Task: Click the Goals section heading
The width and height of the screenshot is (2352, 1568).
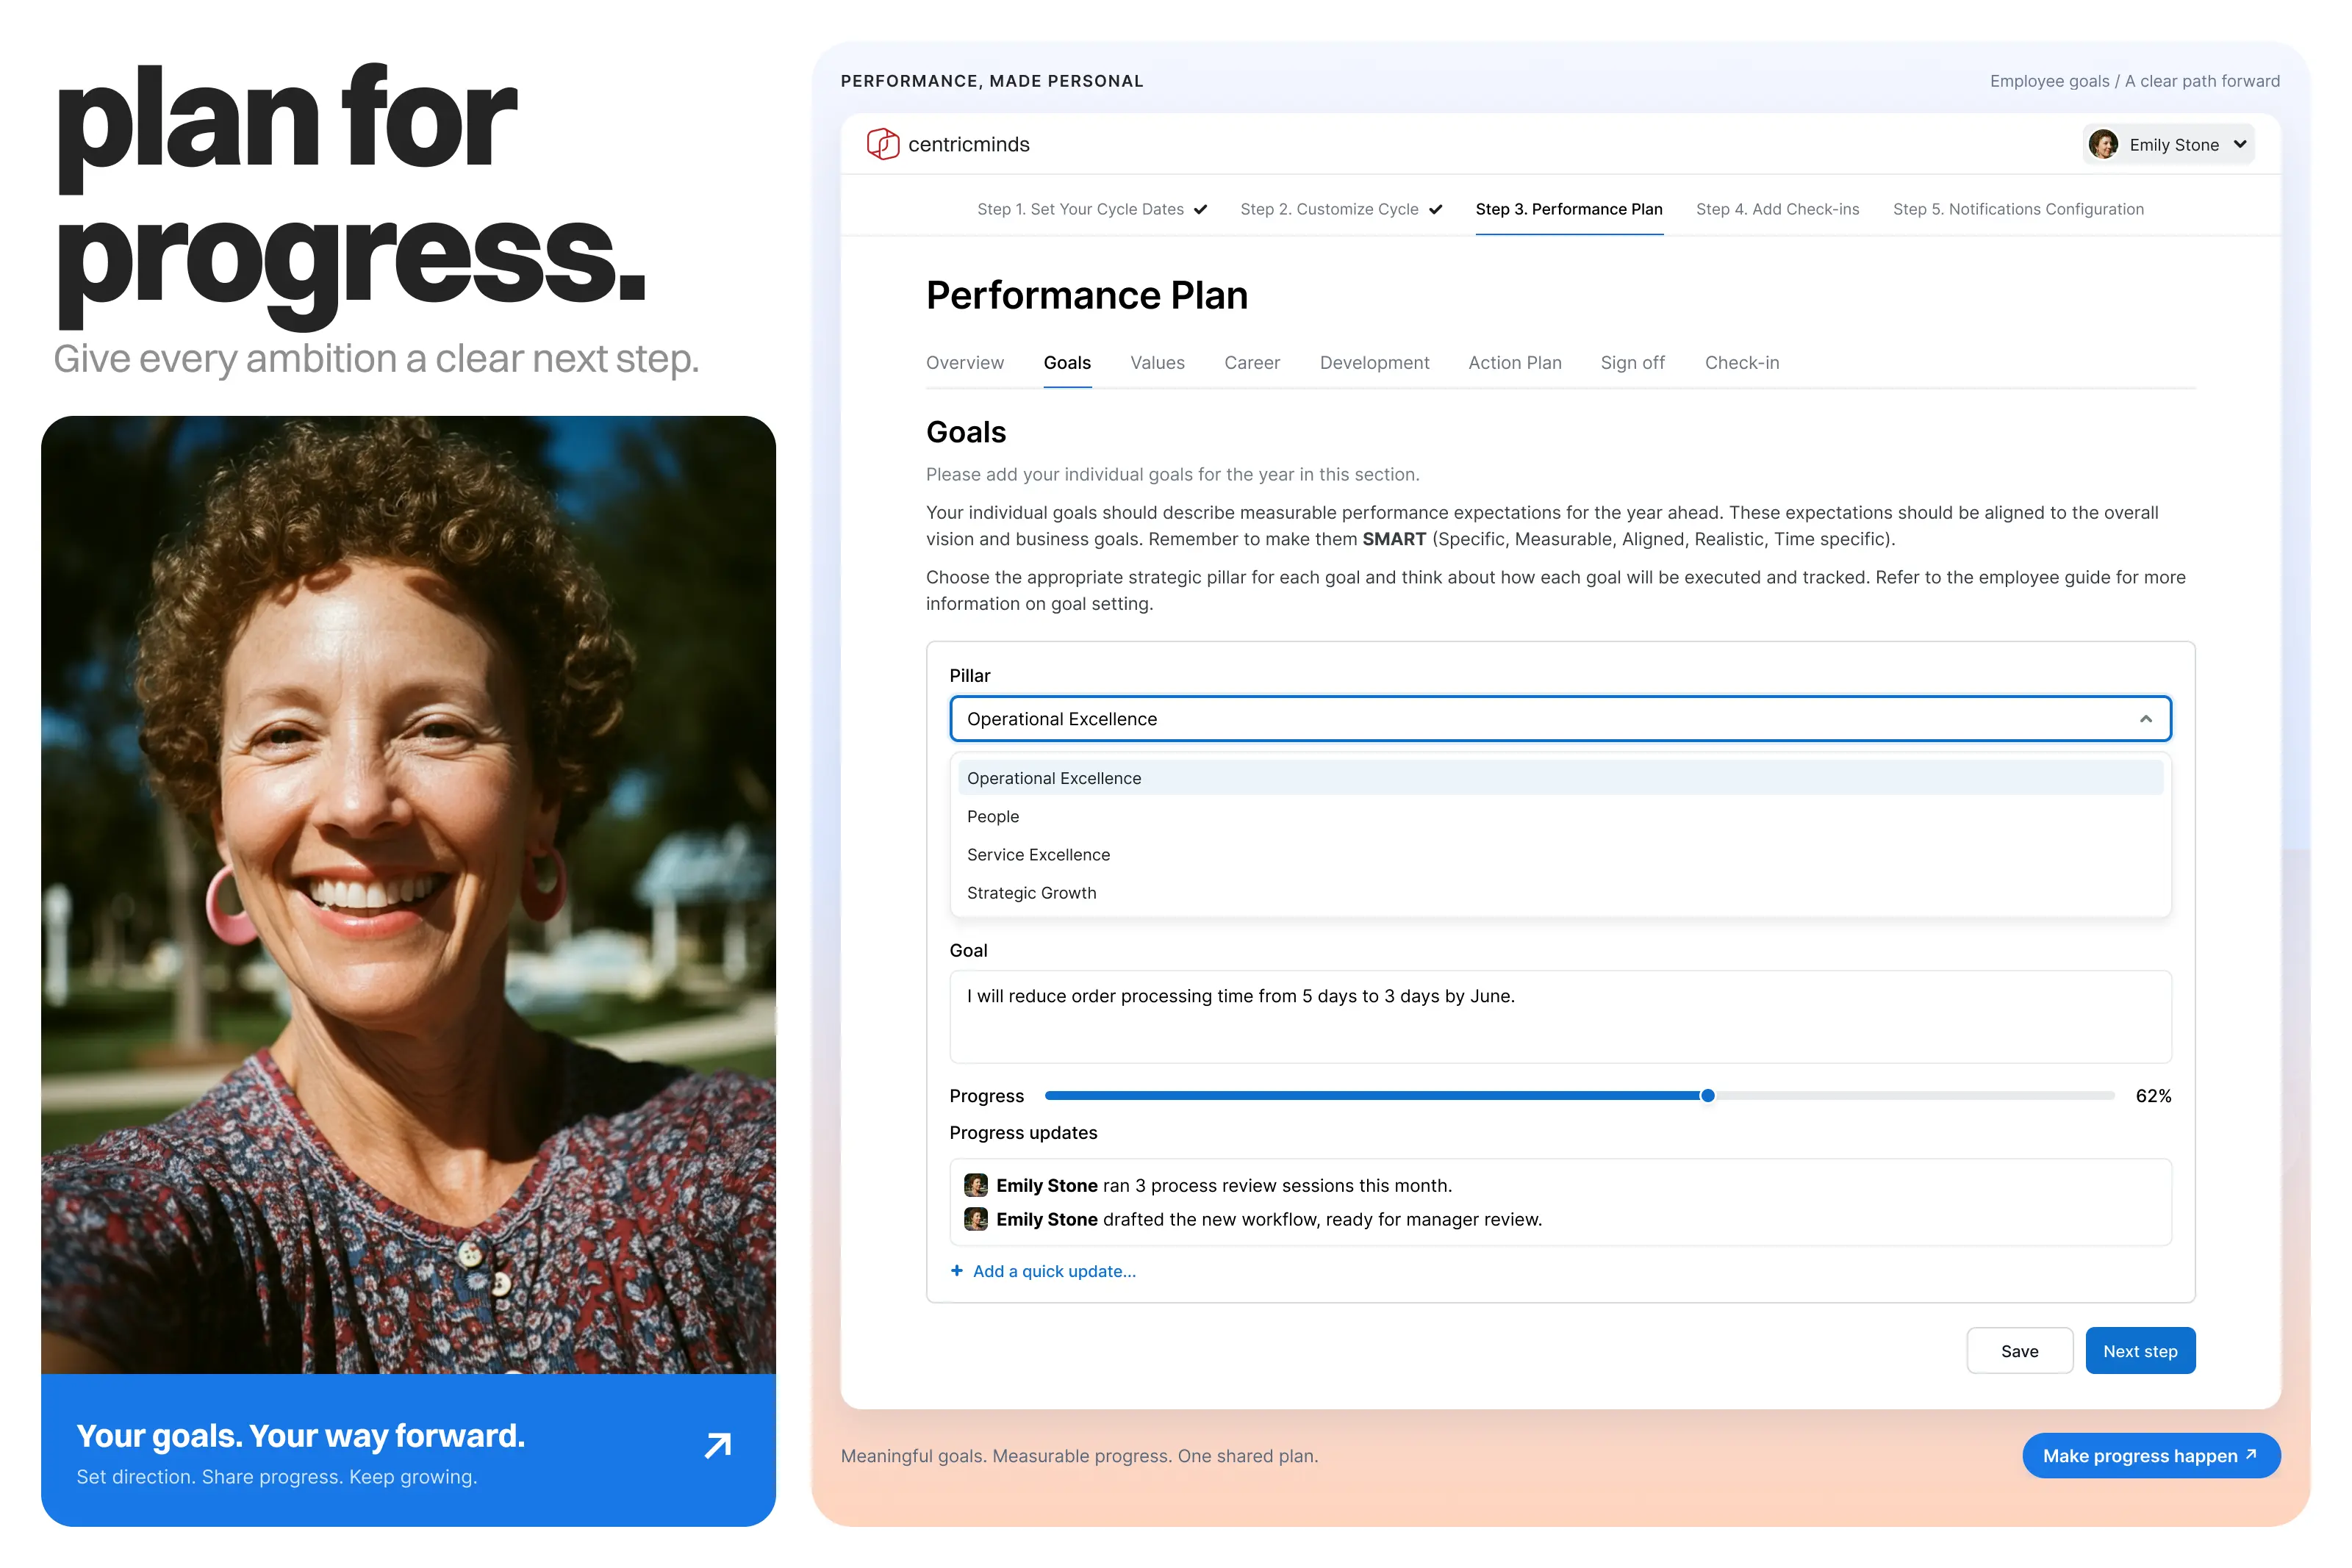Action: coord(965,432)
